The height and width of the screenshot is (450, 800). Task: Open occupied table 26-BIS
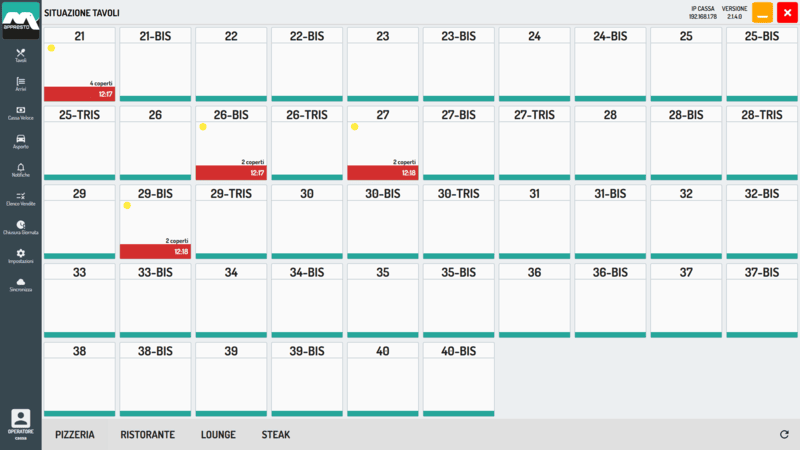231,143
